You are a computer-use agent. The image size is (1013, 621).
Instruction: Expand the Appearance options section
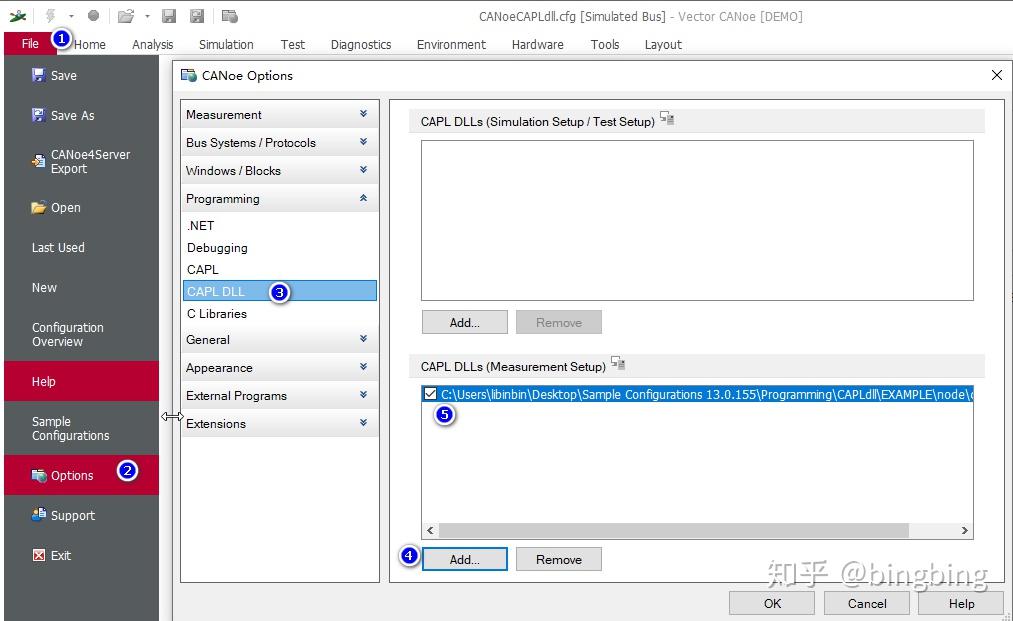click(279, 368)
